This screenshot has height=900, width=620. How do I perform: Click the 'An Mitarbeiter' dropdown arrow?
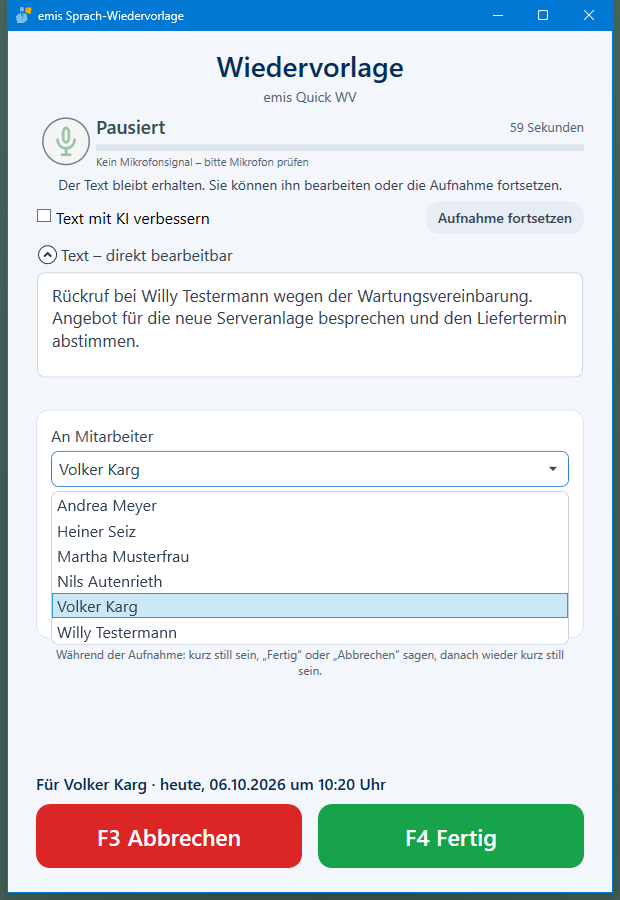pyautogui.click(x=552, y=469)
